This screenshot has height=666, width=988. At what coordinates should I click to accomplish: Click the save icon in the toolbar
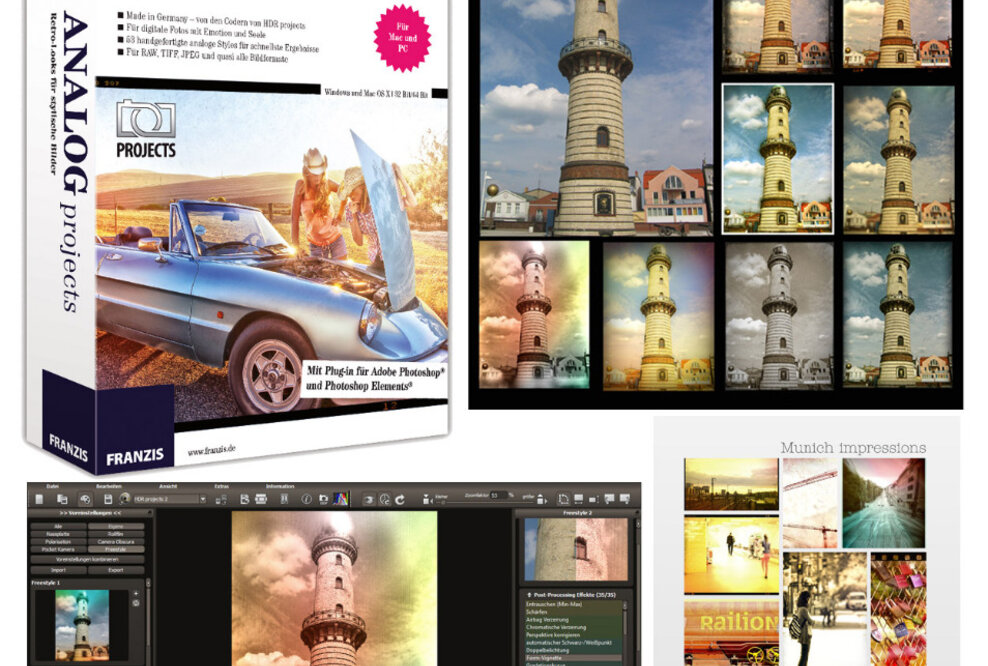[x=108, y=497]
